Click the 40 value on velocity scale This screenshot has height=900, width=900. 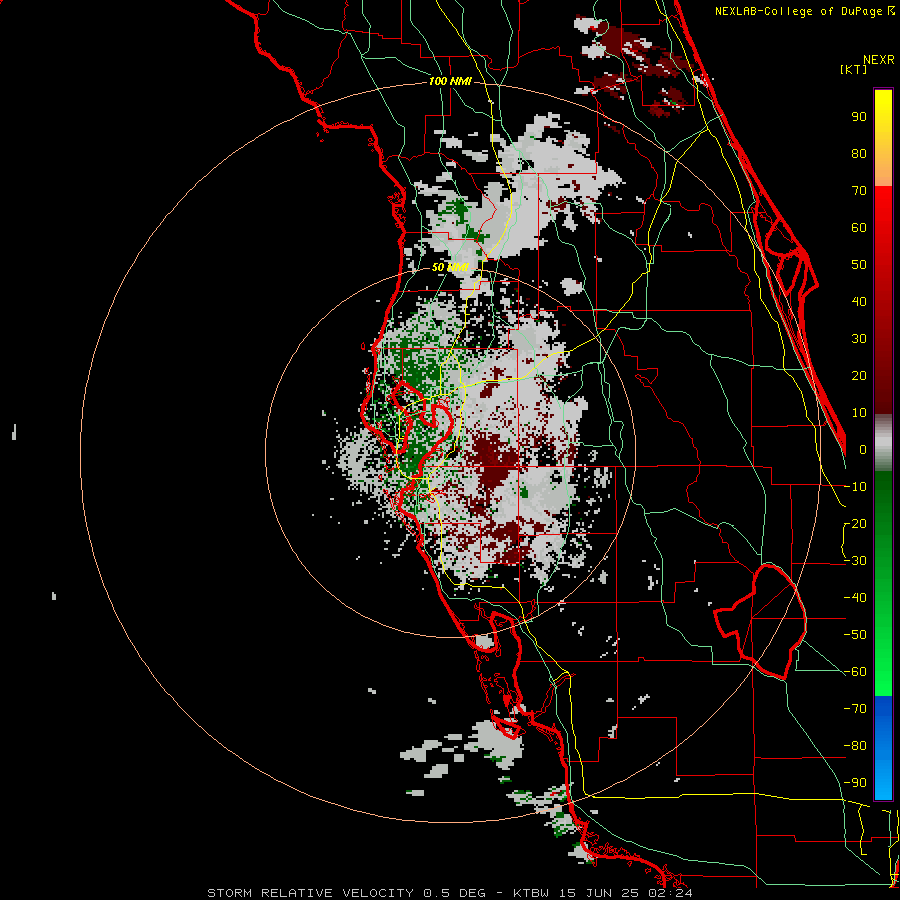(x=859, y=302)
